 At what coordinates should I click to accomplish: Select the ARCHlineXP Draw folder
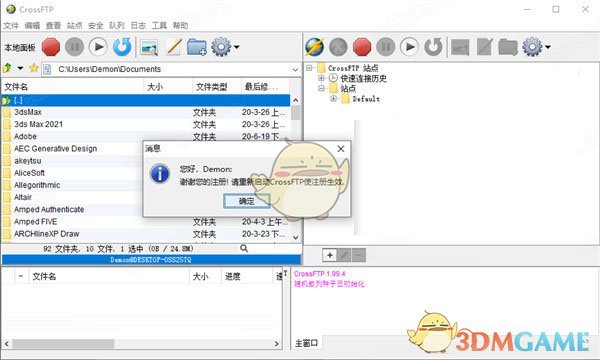click(x=146, y=234)
